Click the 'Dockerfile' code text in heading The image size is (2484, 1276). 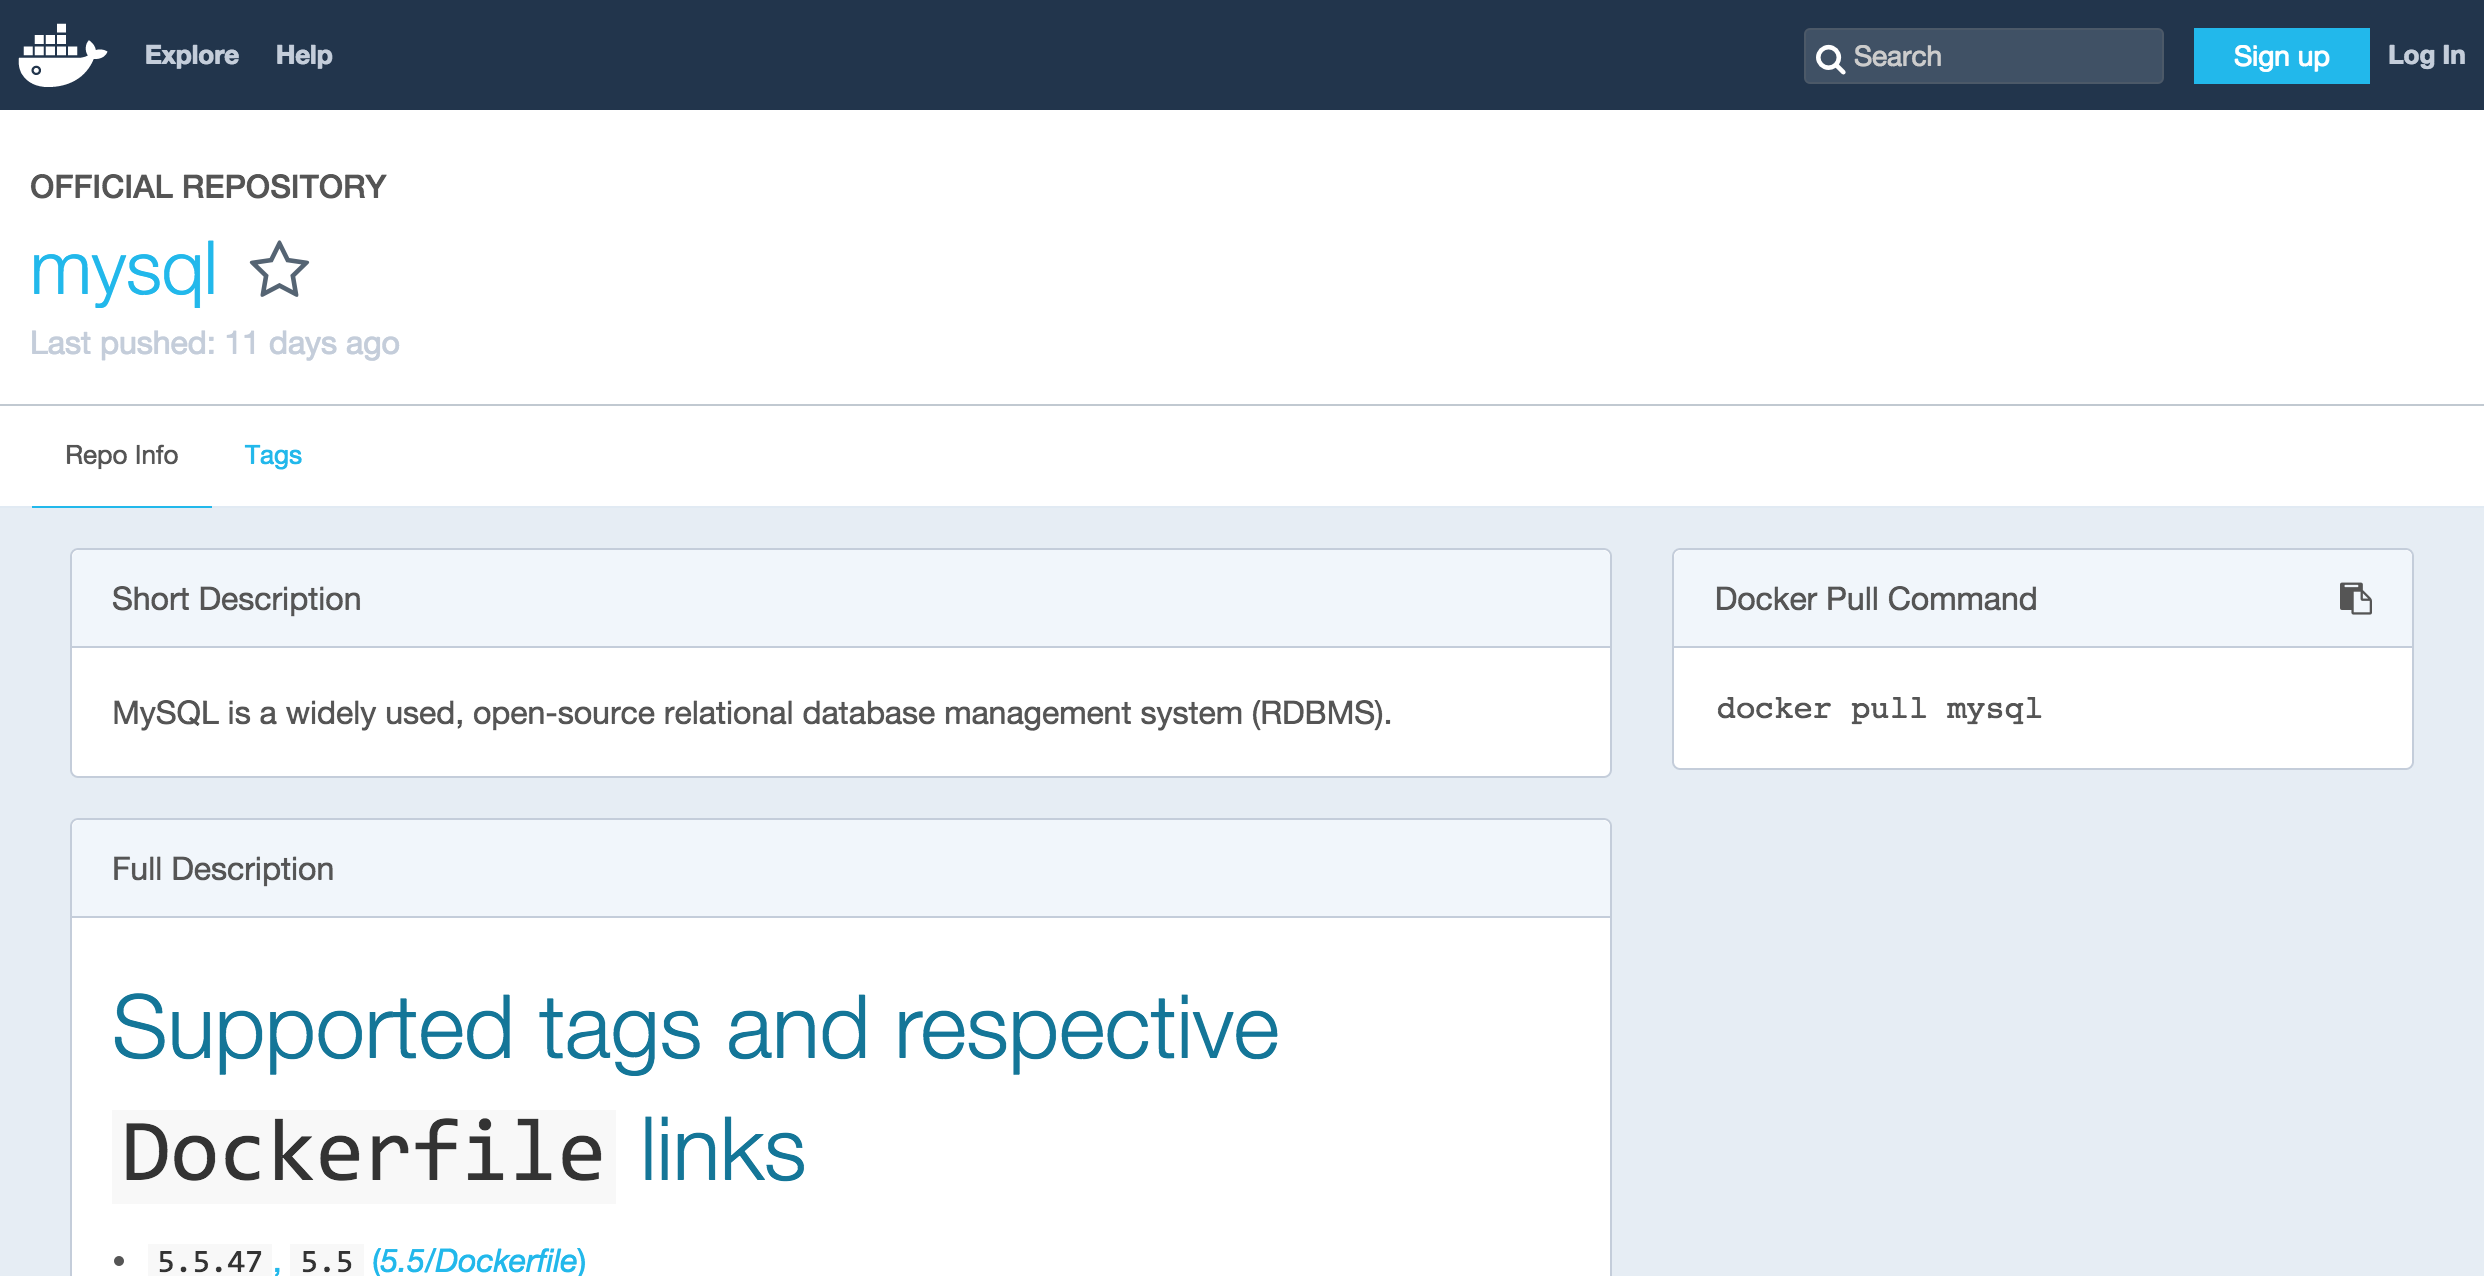[x=364, y=1153]
